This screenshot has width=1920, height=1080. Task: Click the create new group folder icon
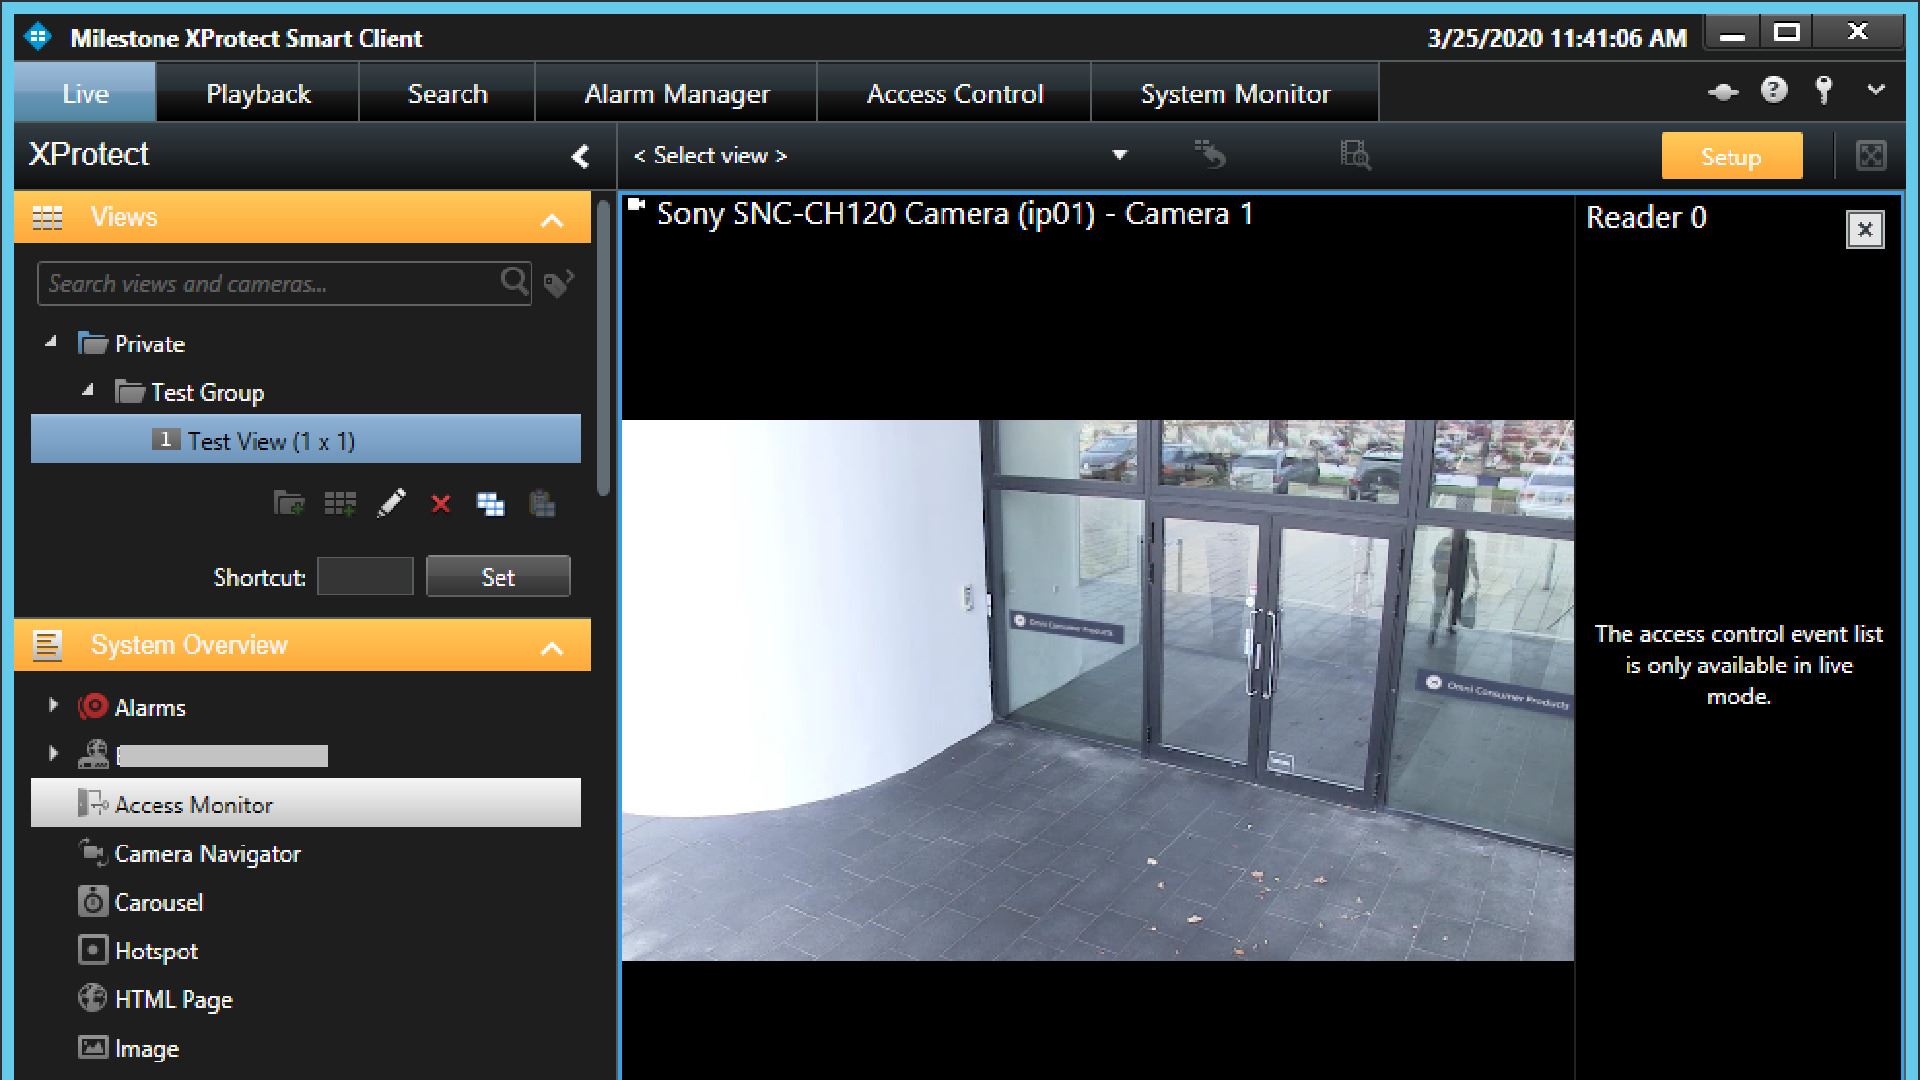(289, 503)
